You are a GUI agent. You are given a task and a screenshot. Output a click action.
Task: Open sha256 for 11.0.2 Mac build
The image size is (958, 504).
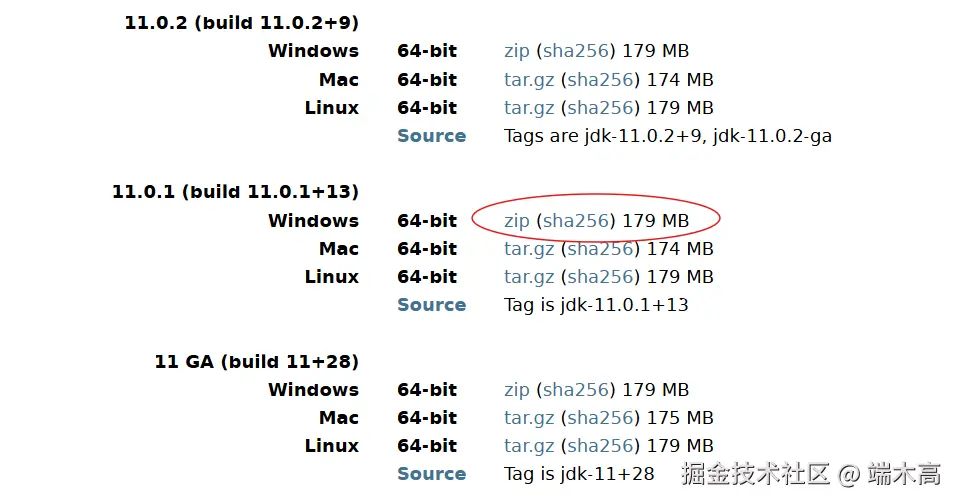tap(601, 80)
